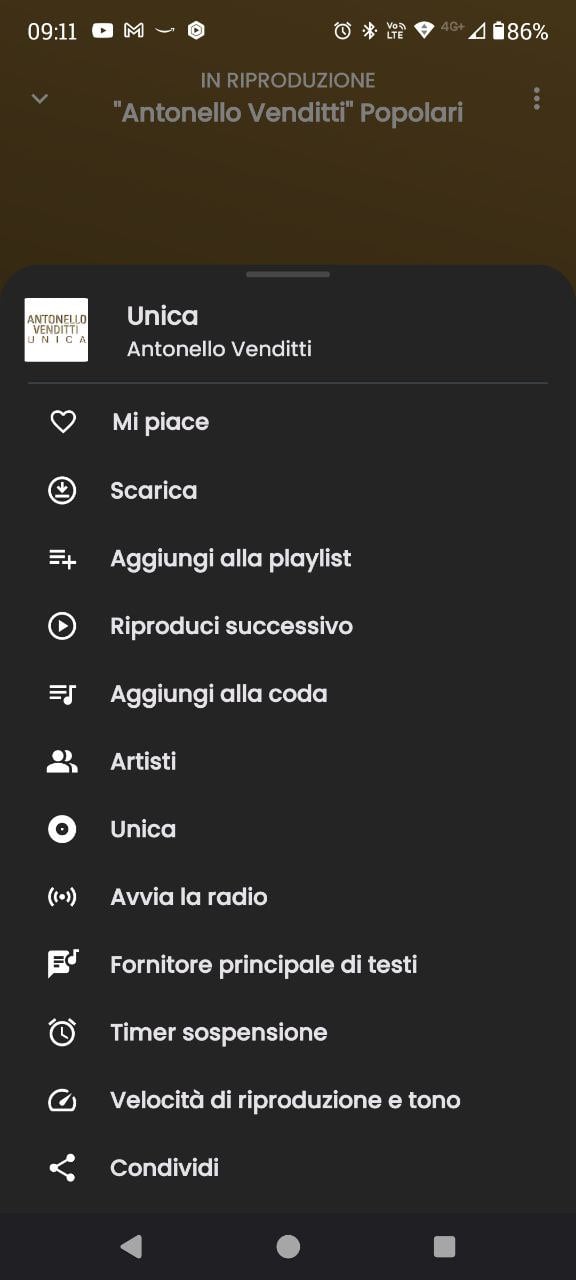576x1280 pixels.
Task: Tap the Antonello Venditti artist name
Action: click(219, 349)
